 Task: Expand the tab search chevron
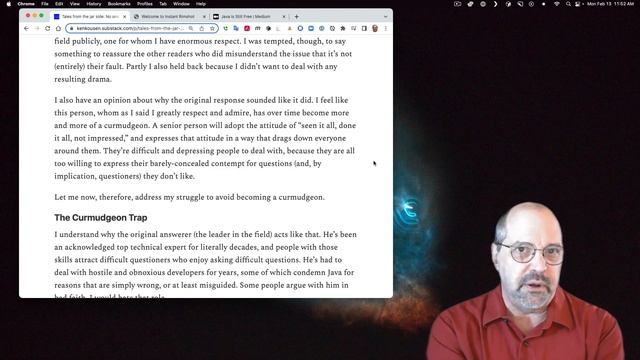pos(386,17)
